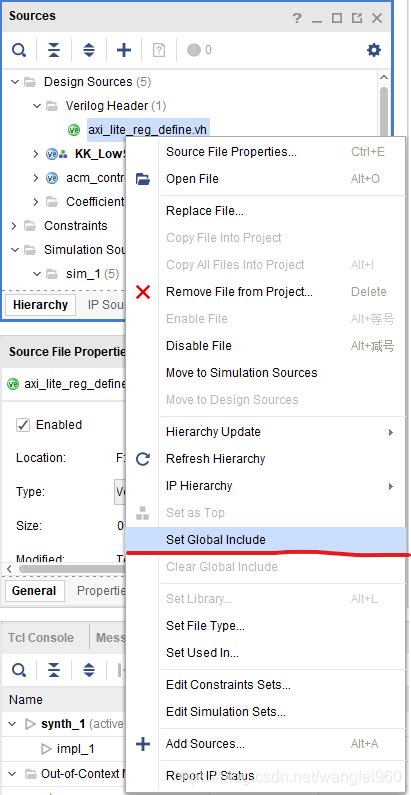The height and width of the screenshot is (795, 411).
Task: Collapse the Design Sources tree node
Action: [15, 82]
